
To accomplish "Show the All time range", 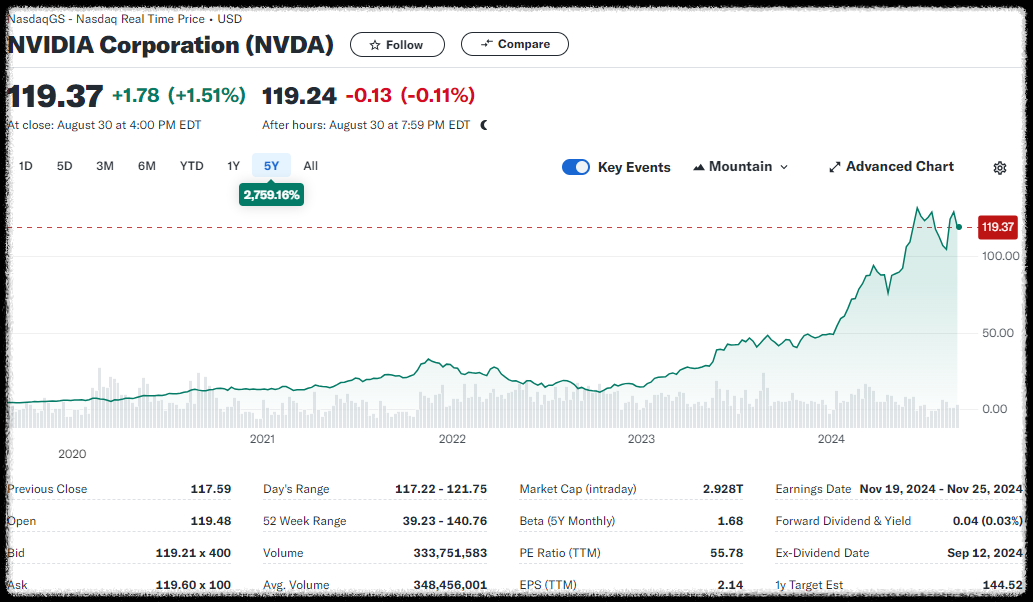I will pyautogui.click(x=310, y=166).
